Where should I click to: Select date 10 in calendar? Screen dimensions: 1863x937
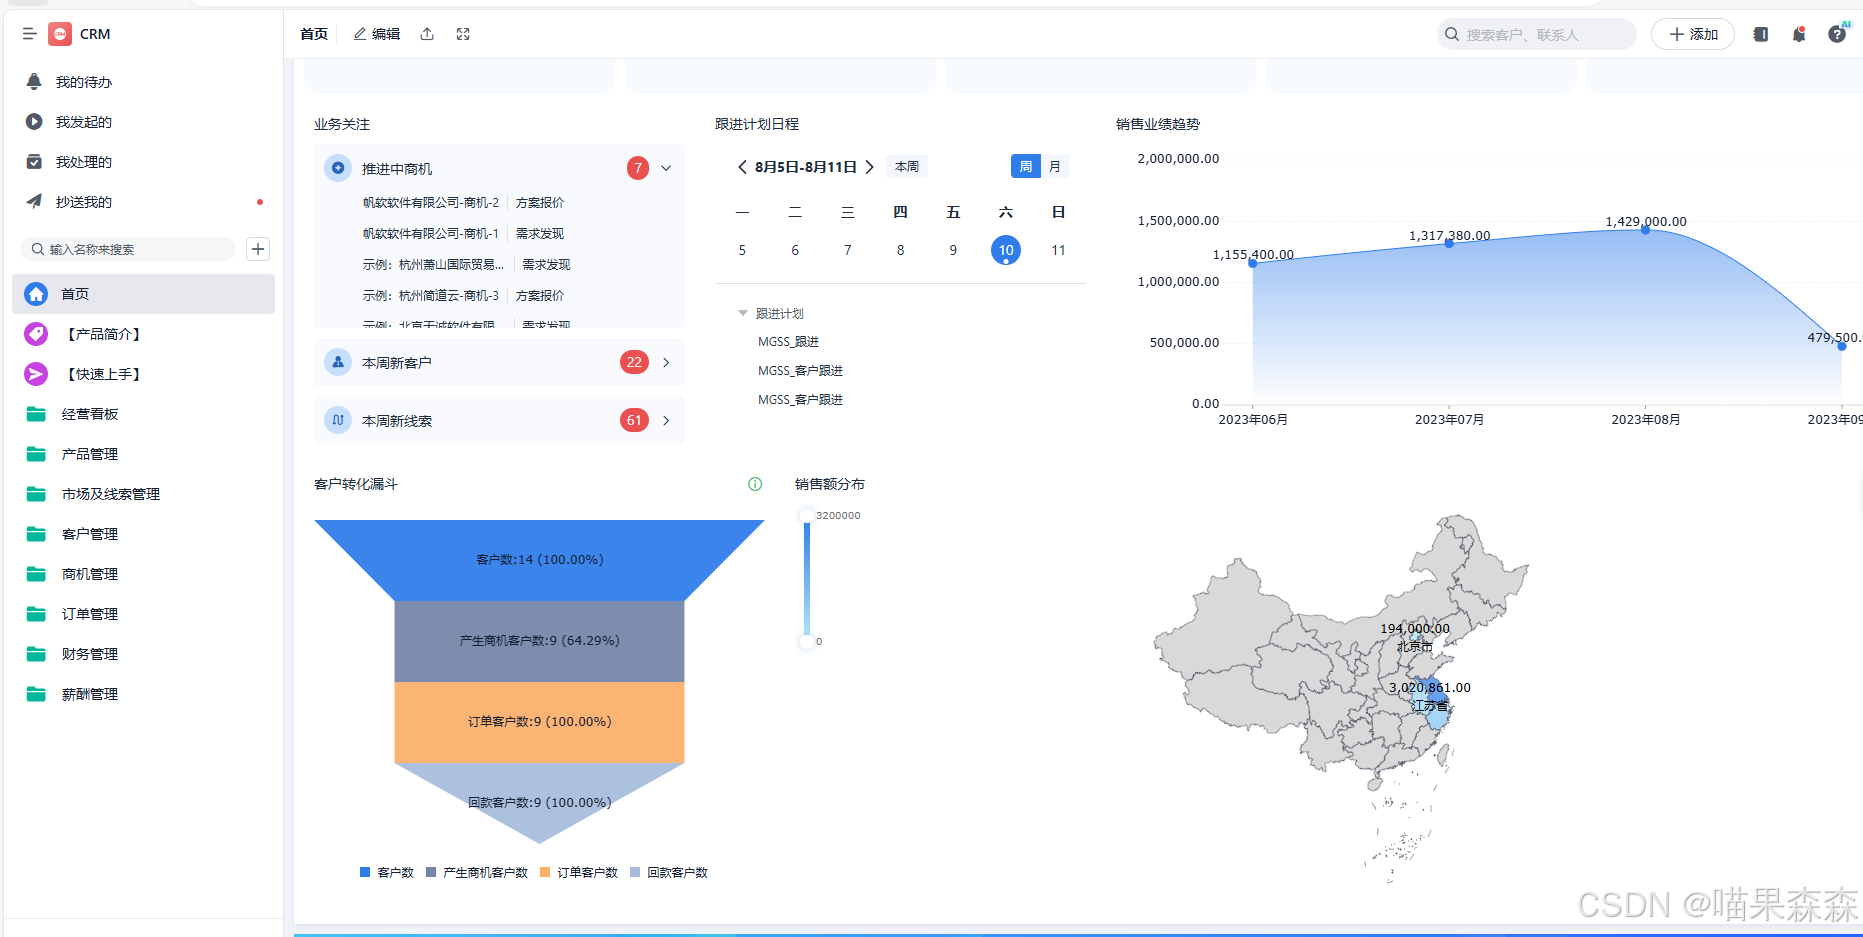pyautogui.click(x=1006, y=250)
